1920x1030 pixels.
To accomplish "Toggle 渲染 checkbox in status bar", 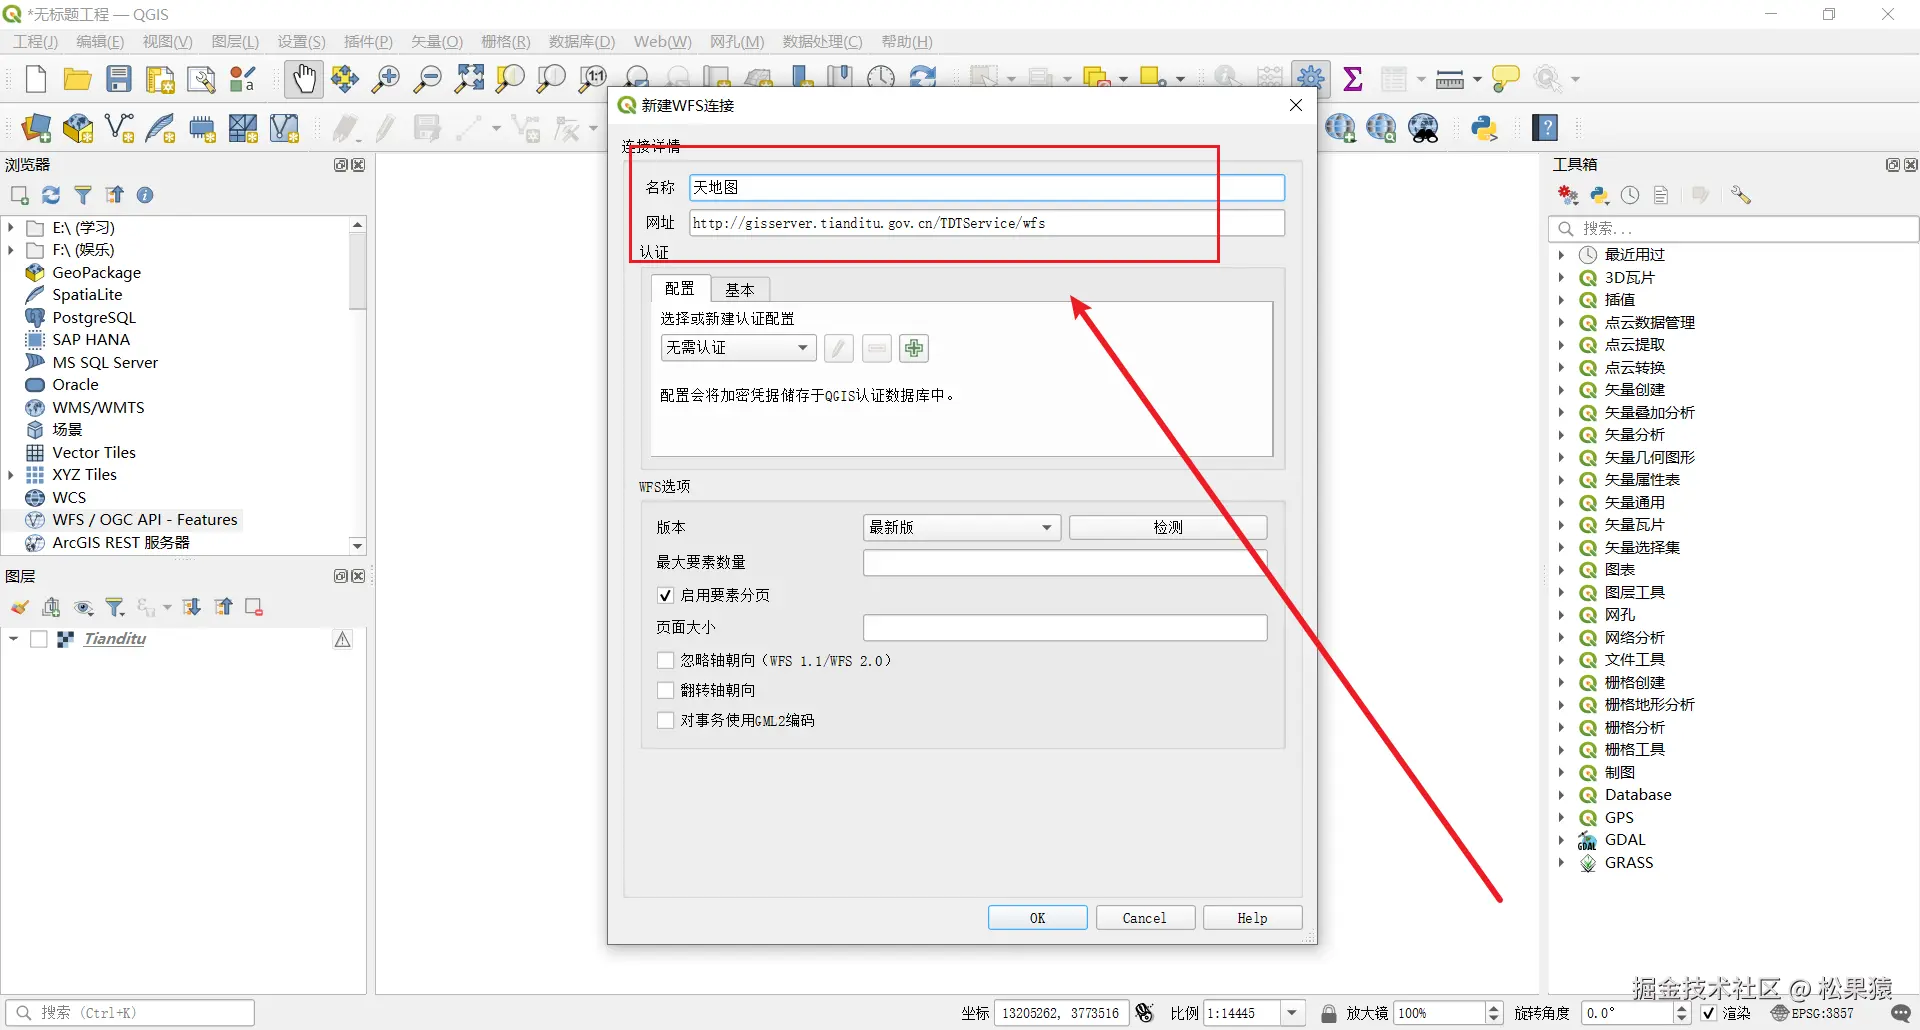I will pos(1709,1013).
